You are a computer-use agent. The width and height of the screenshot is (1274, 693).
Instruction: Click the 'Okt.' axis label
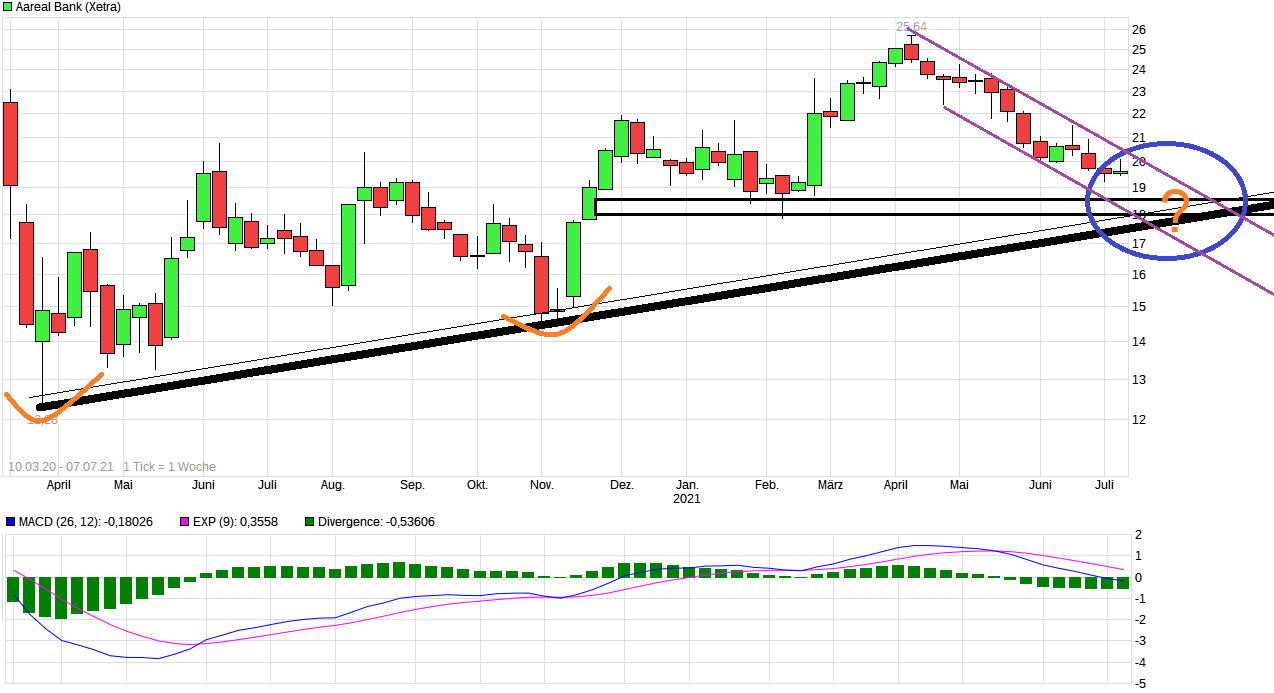click(x=477, y=485)
